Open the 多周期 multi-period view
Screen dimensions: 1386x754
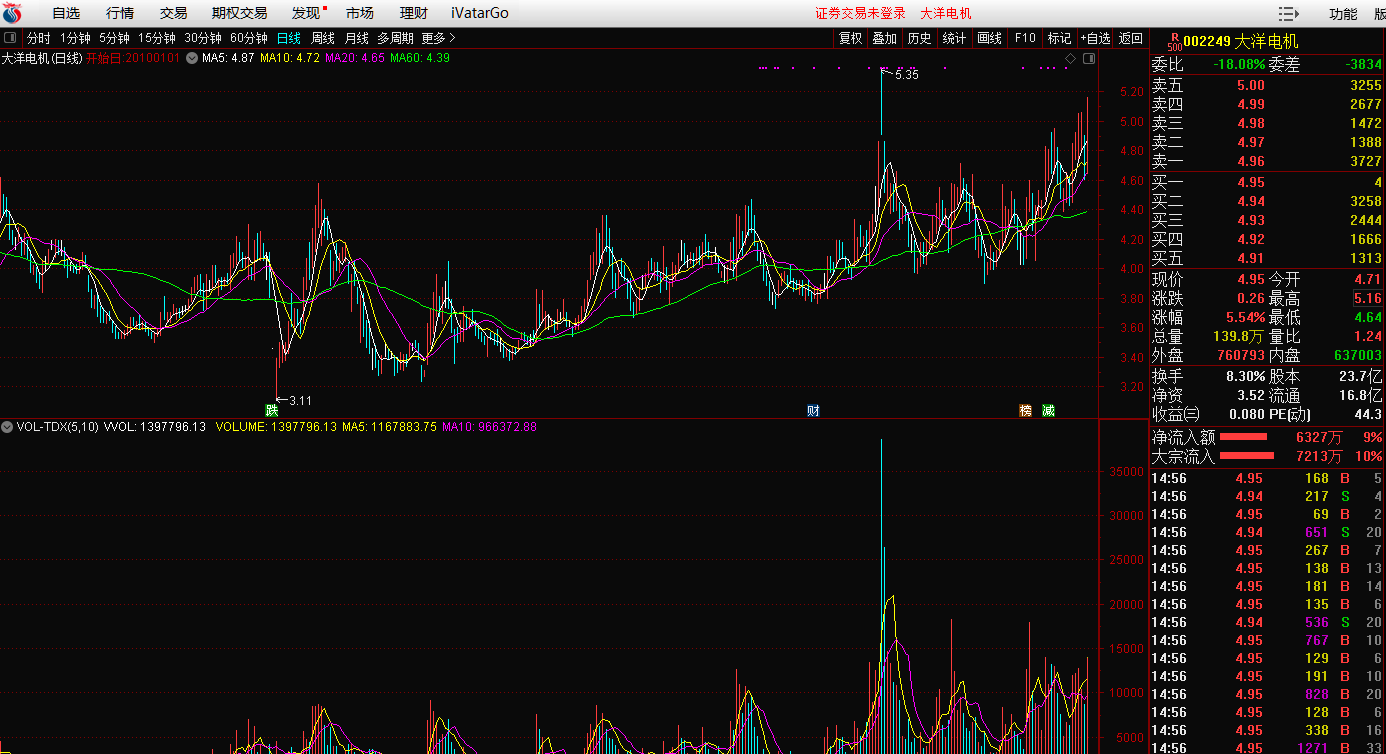[395, 38]
